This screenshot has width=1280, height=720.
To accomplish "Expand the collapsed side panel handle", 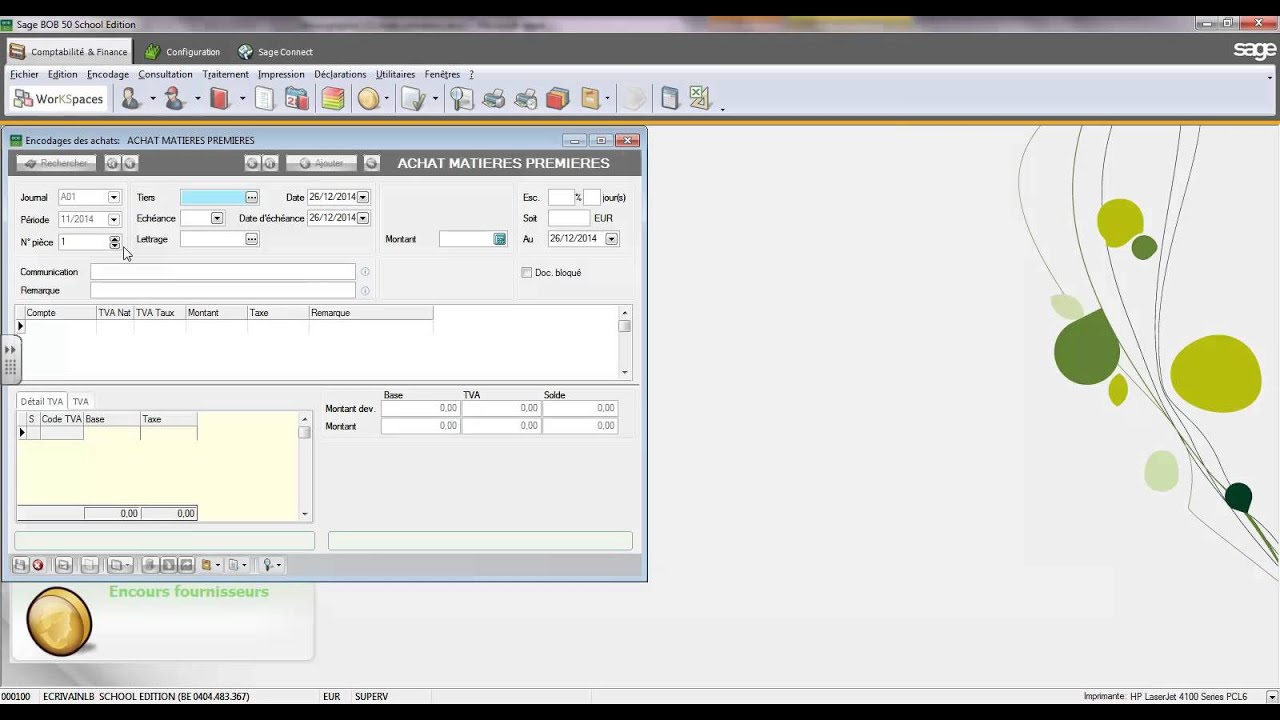I will [x=11, y=360].
